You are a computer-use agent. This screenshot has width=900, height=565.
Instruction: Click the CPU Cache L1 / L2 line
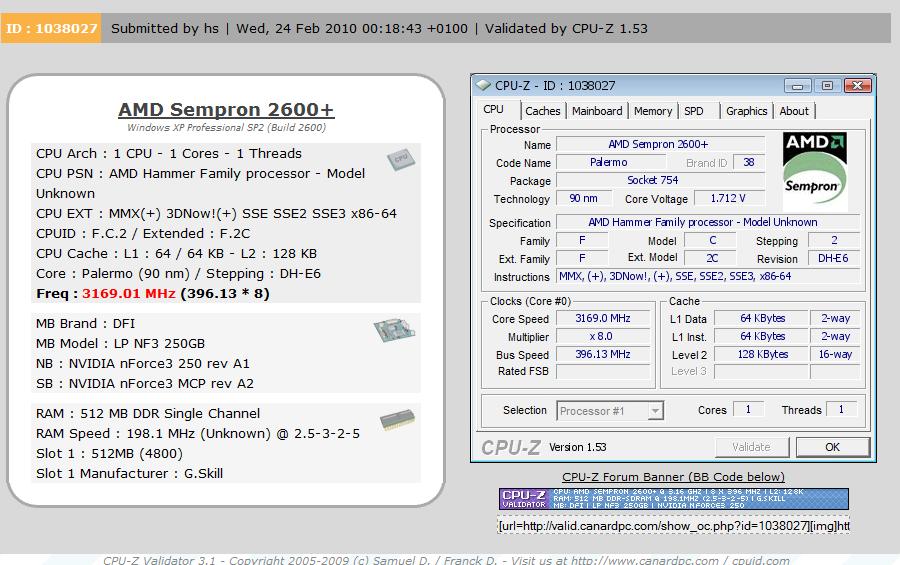tap(176, 254)
